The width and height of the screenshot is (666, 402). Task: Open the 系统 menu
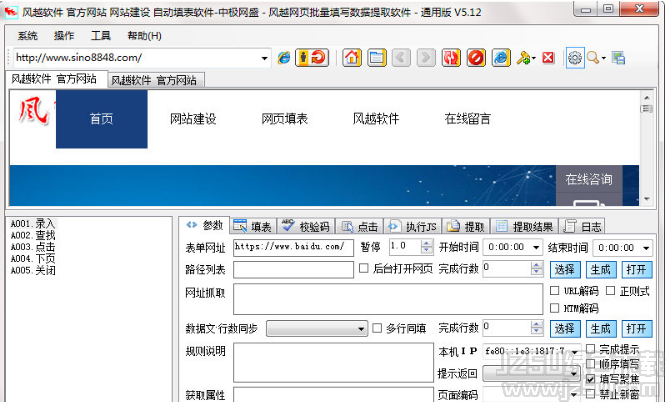coord(27,36)
